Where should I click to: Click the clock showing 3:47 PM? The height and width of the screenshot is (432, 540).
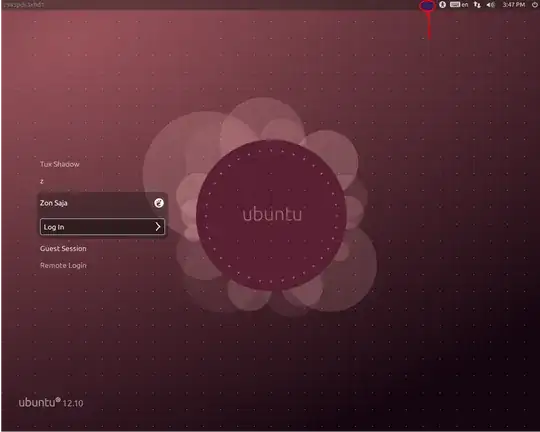coord(514,4)
